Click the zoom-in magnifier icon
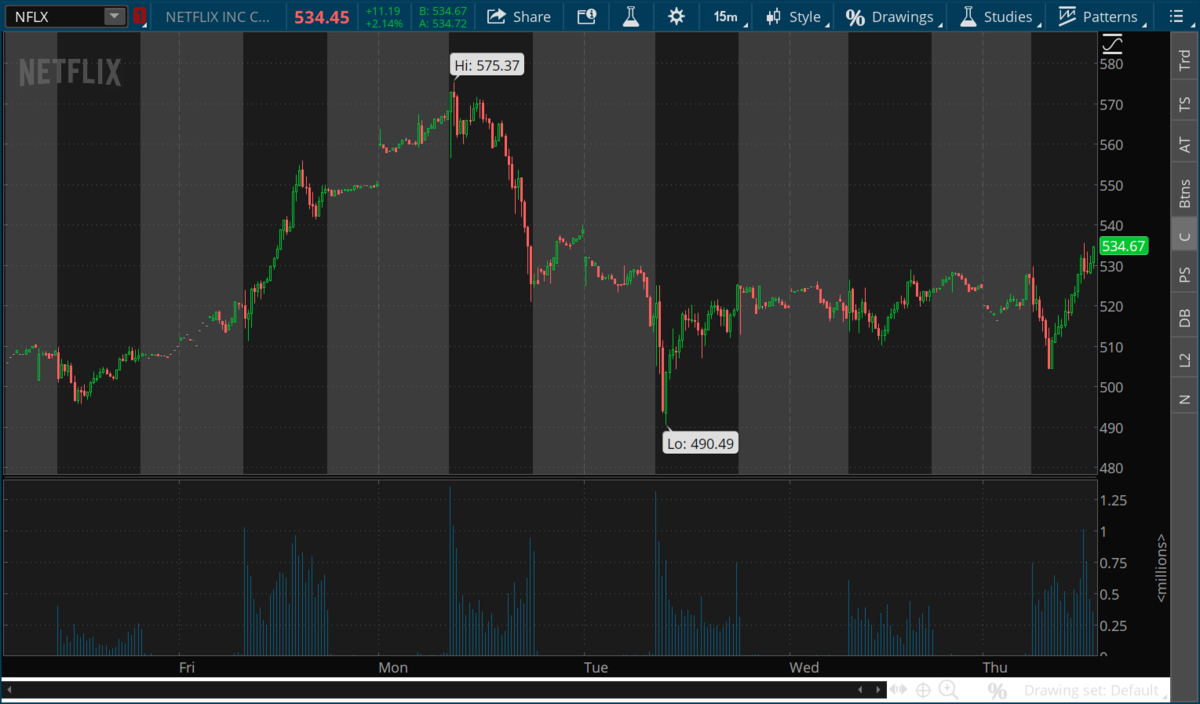Viewport: 1200px width, 704px height. coord(948,690)
